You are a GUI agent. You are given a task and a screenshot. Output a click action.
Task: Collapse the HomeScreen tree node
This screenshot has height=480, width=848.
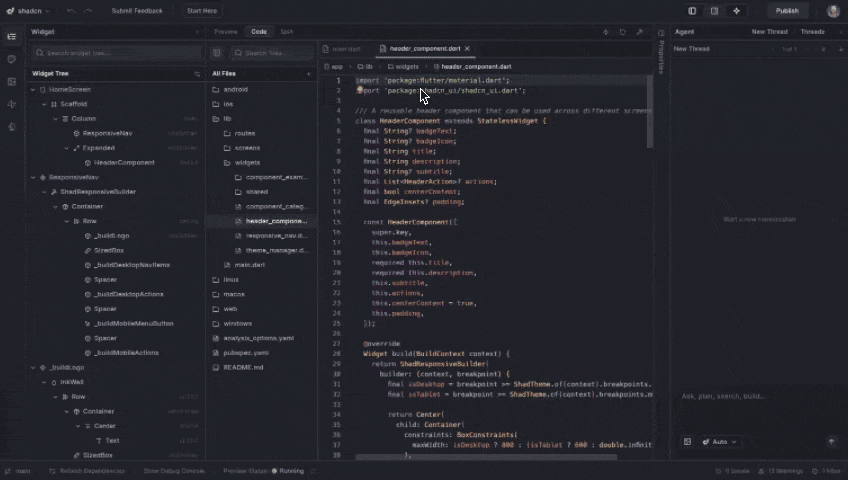pos(33,90)
